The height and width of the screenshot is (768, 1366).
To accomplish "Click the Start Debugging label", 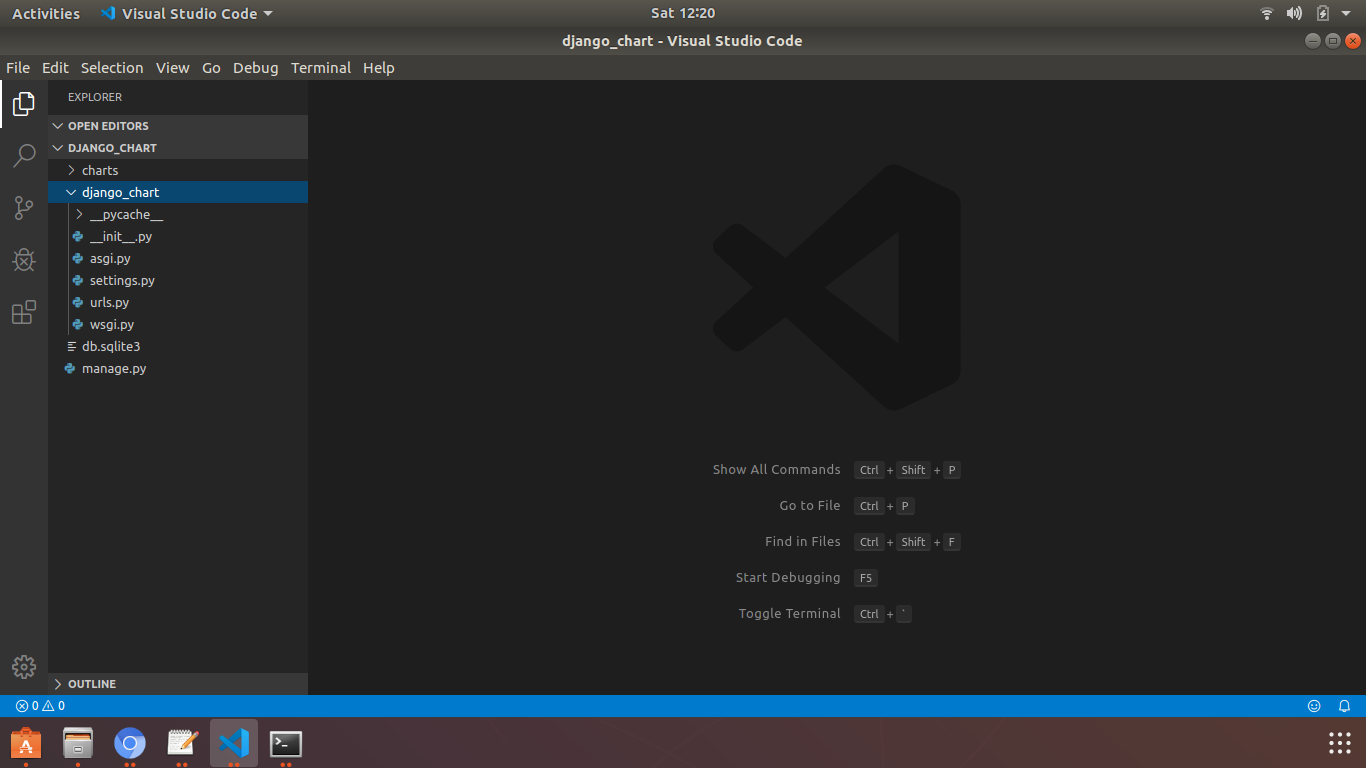I will (788, 578).
